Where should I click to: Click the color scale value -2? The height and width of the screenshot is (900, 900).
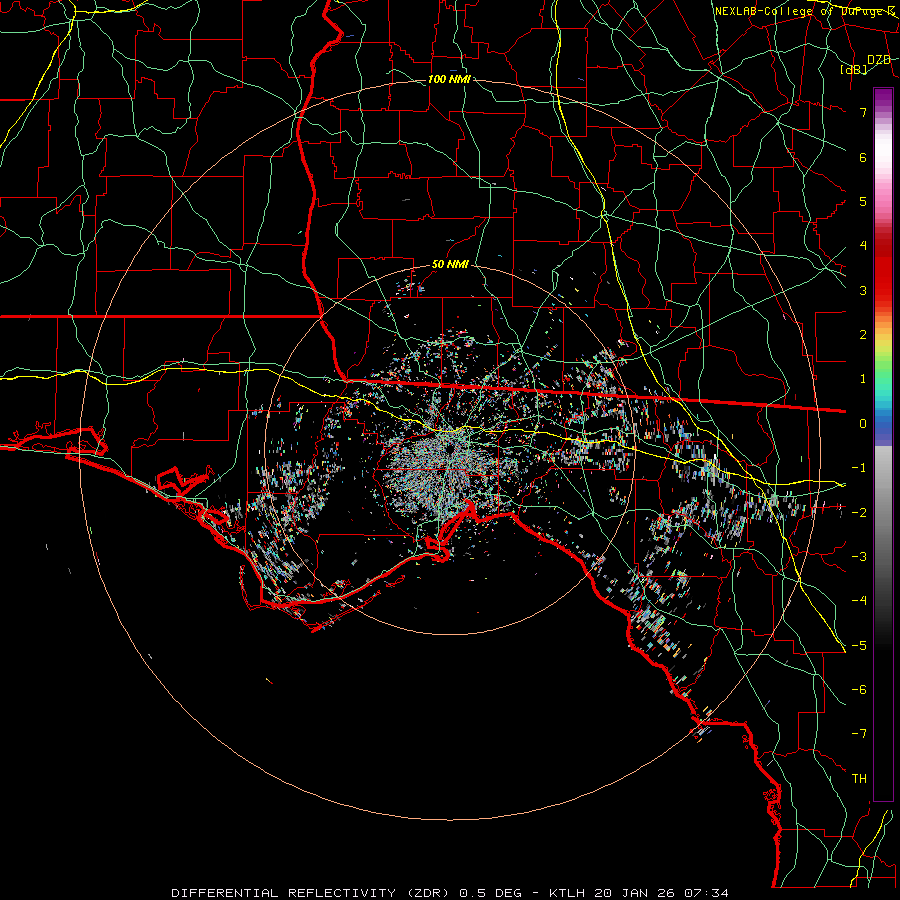point(859,512)
